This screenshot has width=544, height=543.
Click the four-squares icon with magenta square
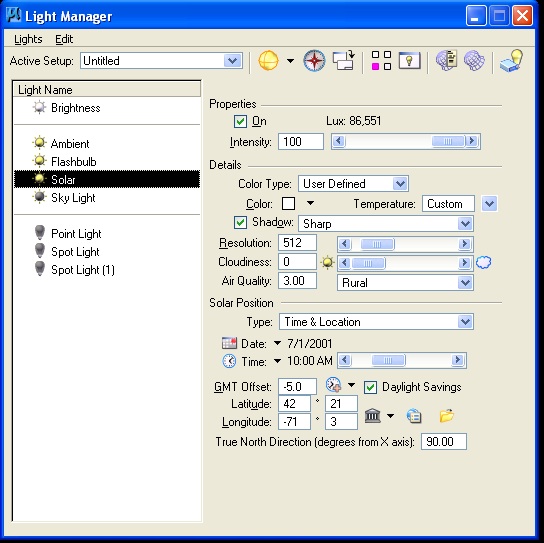(x=381, y=61)
